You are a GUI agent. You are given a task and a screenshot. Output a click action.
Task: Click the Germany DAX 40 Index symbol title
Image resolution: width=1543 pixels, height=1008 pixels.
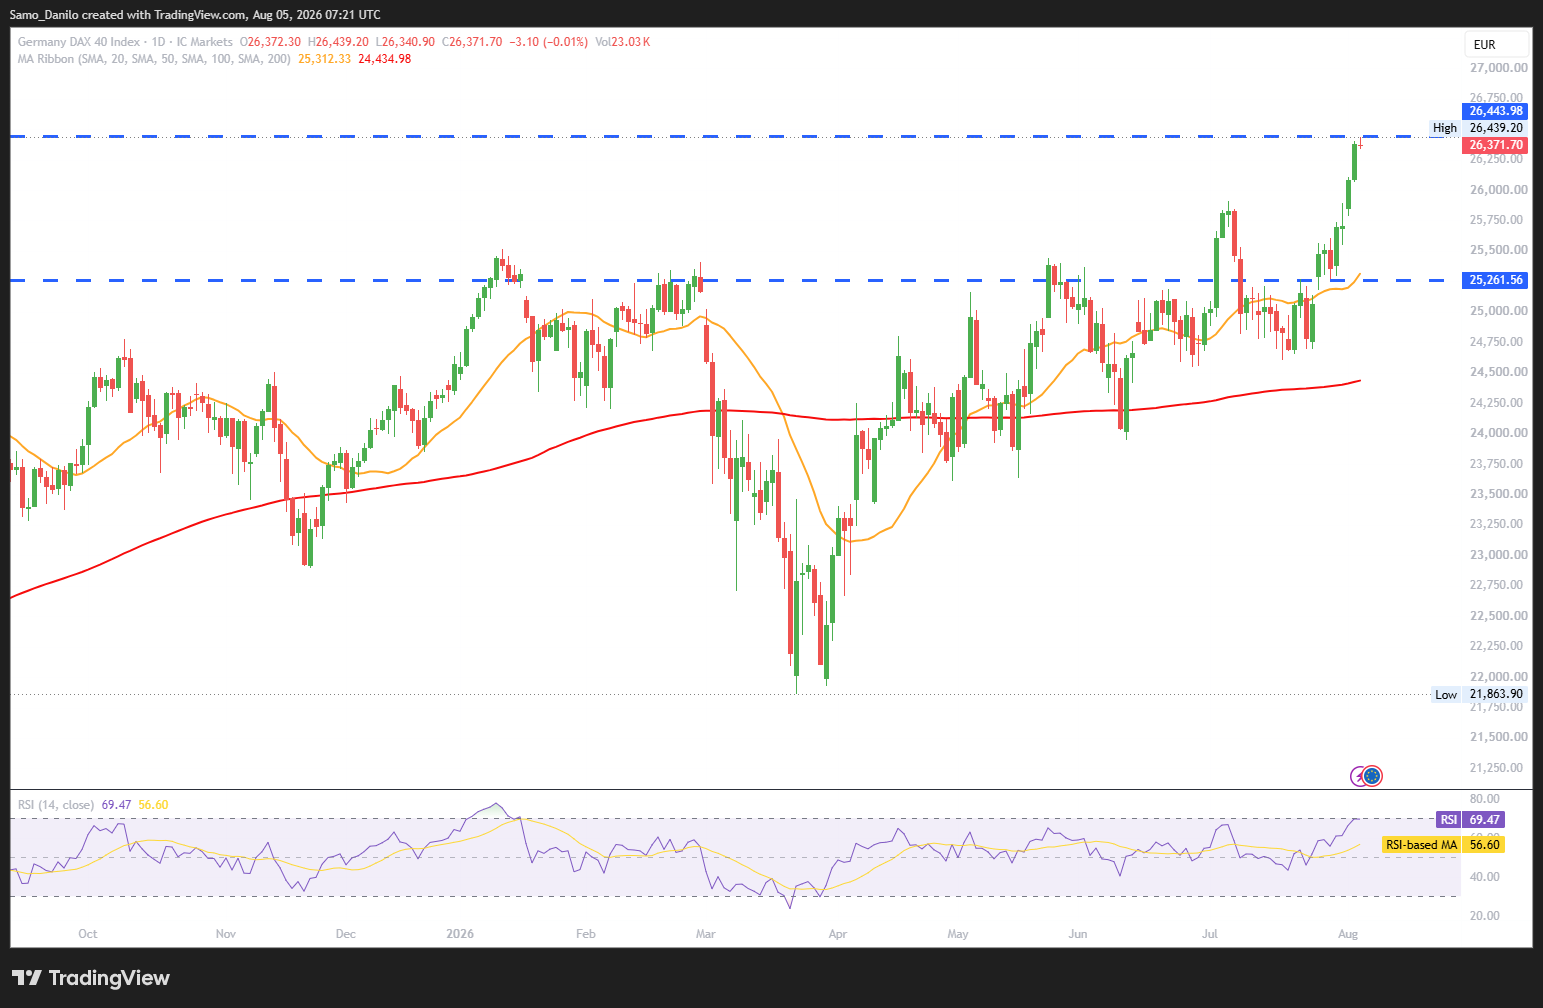(79, 42)
